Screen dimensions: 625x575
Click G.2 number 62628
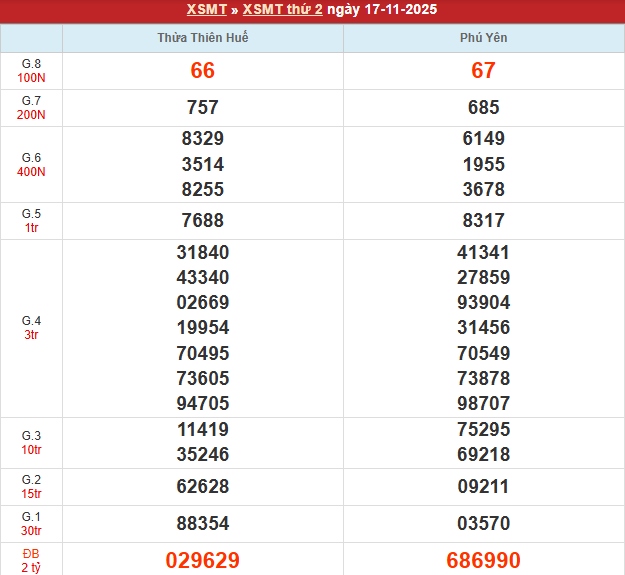pos(202,487)
